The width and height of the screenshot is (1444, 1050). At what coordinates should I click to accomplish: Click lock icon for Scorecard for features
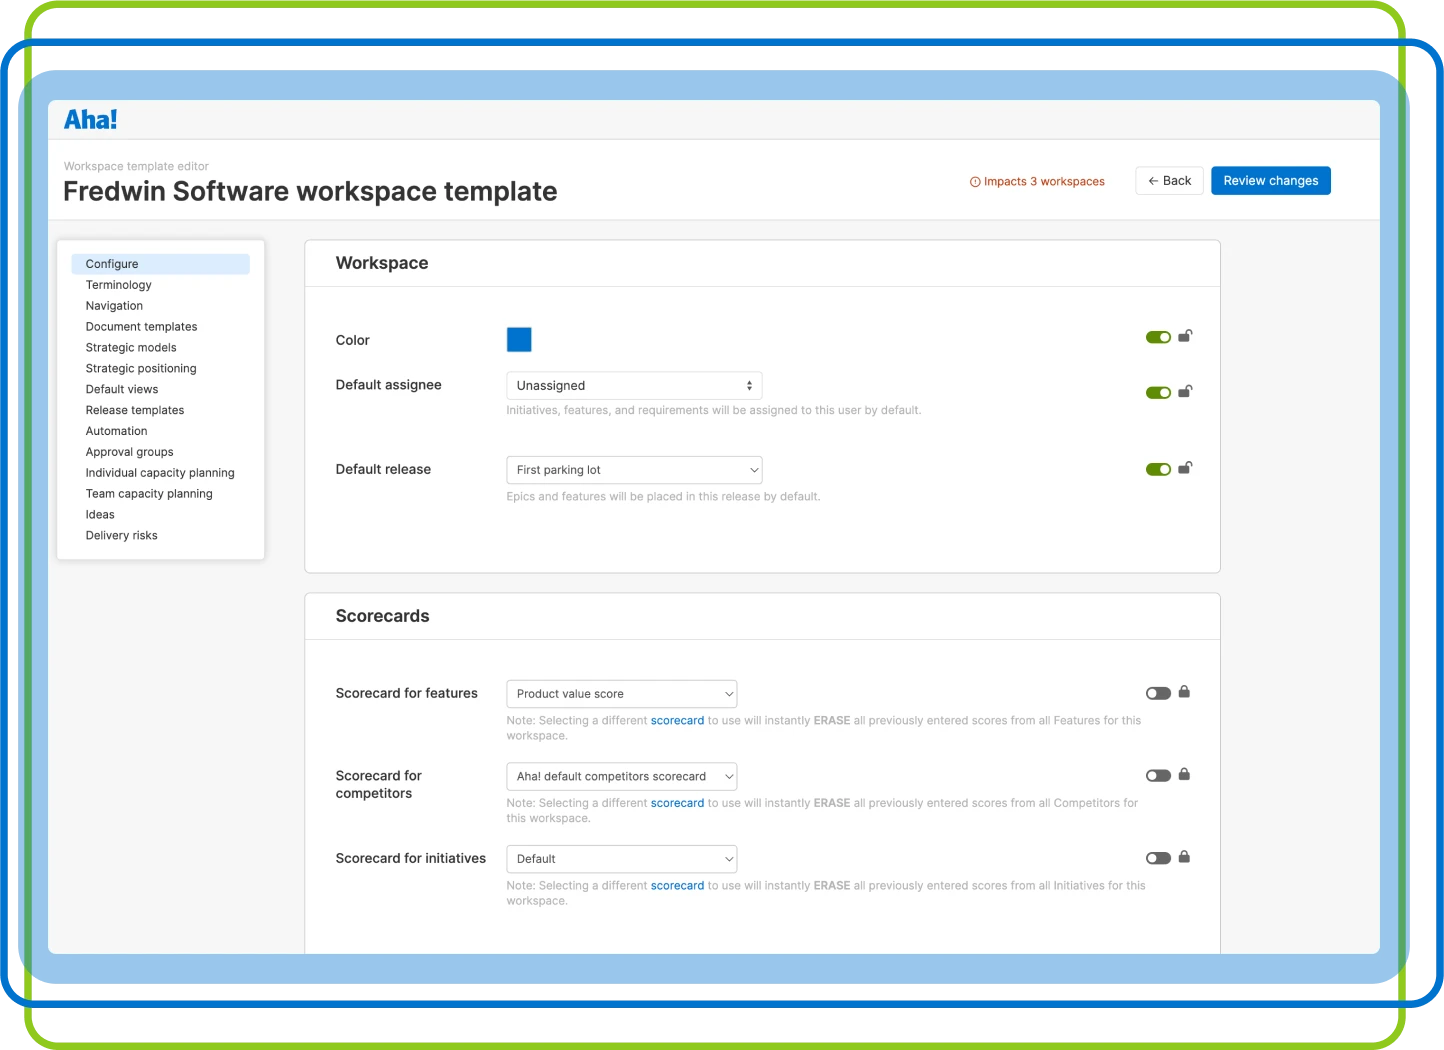pos(1184,692)
